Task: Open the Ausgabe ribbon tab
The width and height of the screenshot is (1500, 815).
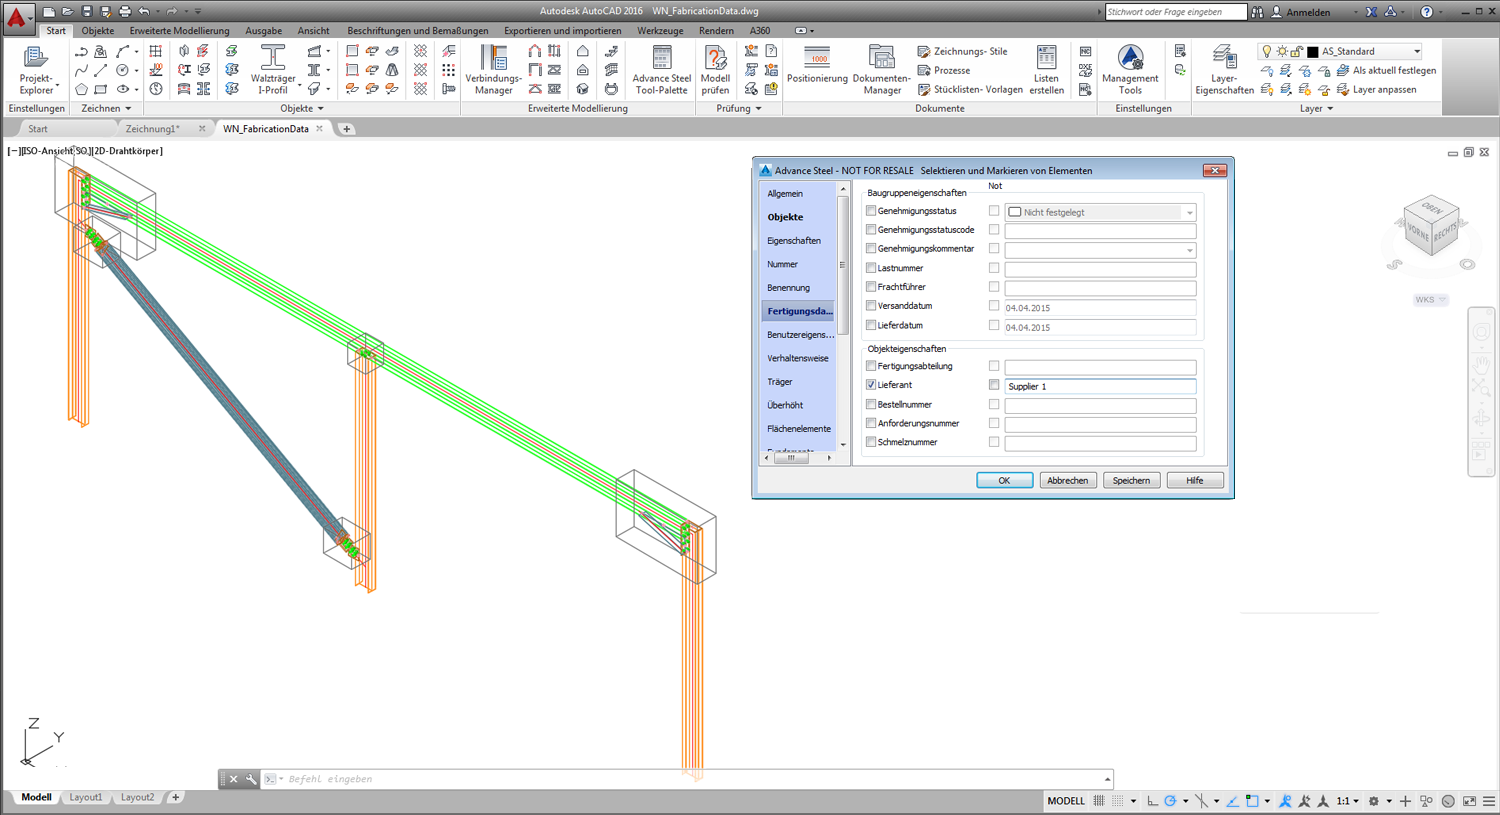Action: click(264, 31)
